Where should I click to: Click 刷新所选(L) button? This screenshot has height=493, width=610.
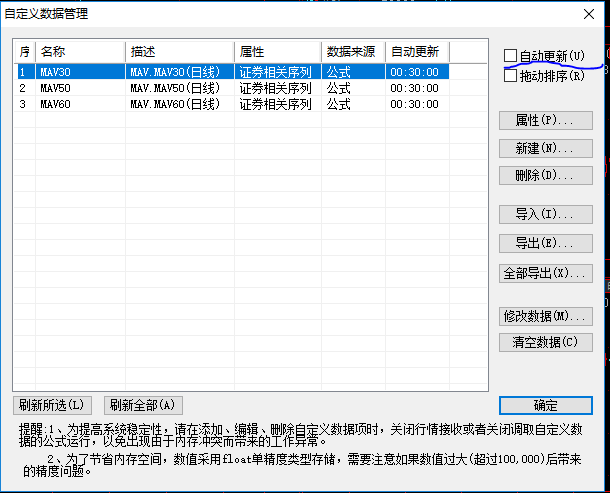(x=52, y=405)
